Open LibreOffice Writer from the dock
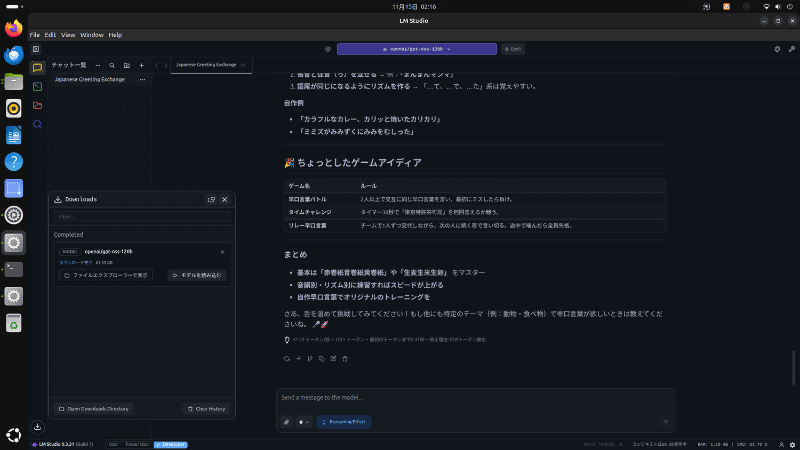 14,135
